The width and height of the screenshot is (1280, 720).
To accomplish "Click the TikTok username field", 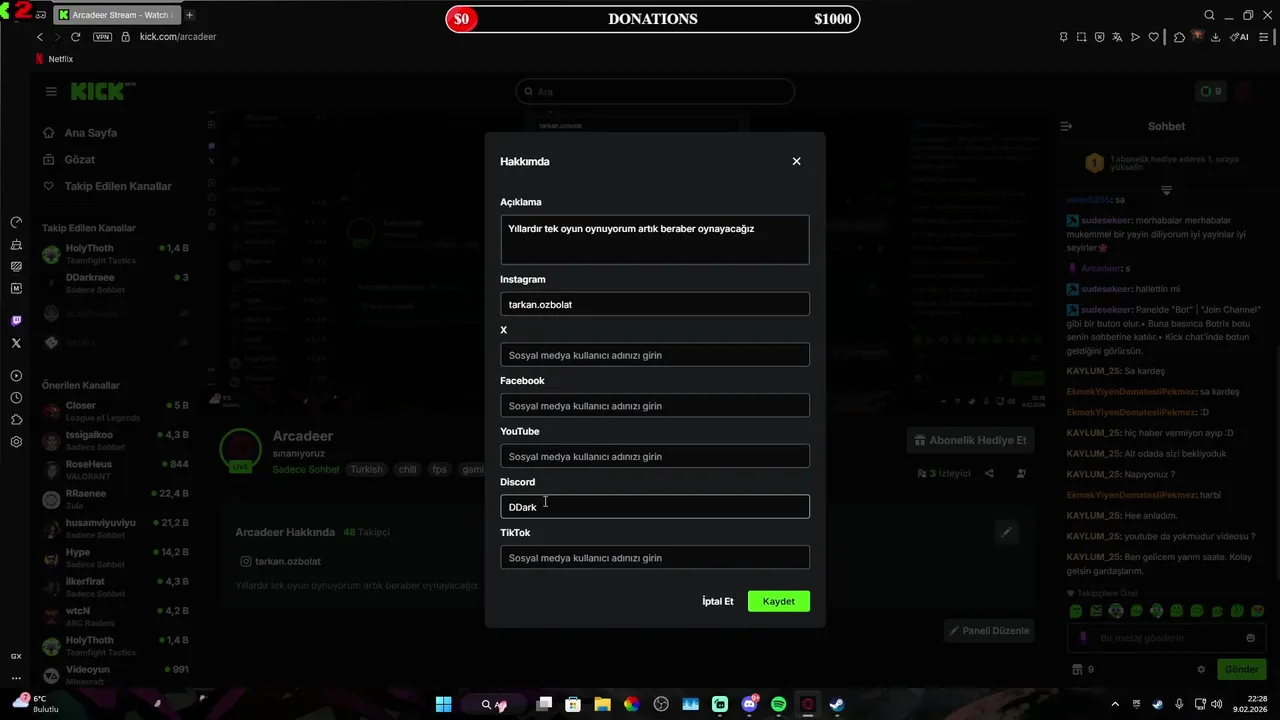I will (x=655, y=558).
